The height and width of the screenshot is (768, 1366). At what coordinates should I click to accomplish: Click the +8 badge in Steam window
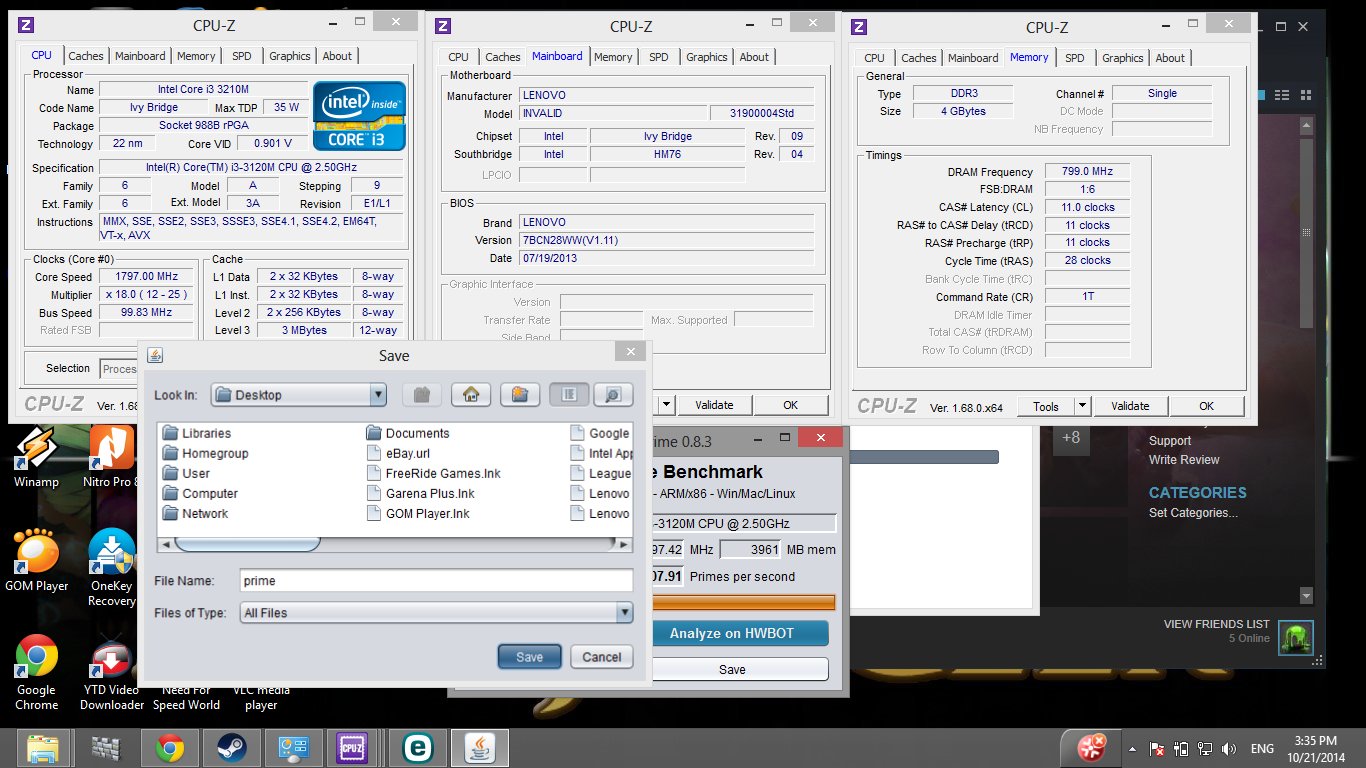coord(1071,438)
